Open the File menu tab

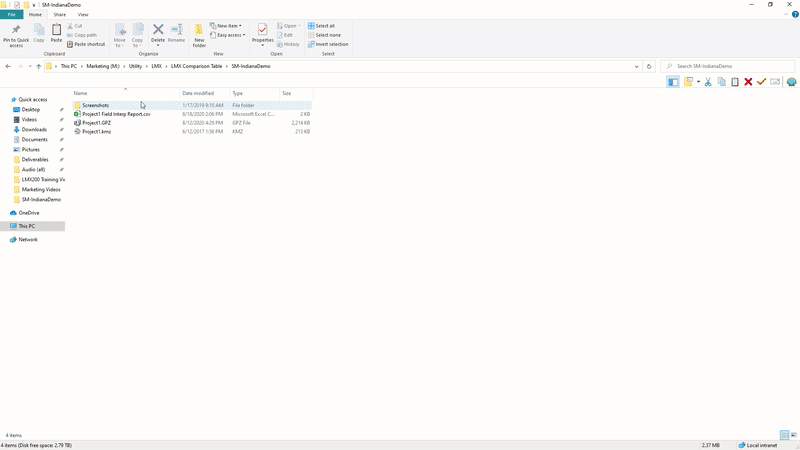pos(12,15)
